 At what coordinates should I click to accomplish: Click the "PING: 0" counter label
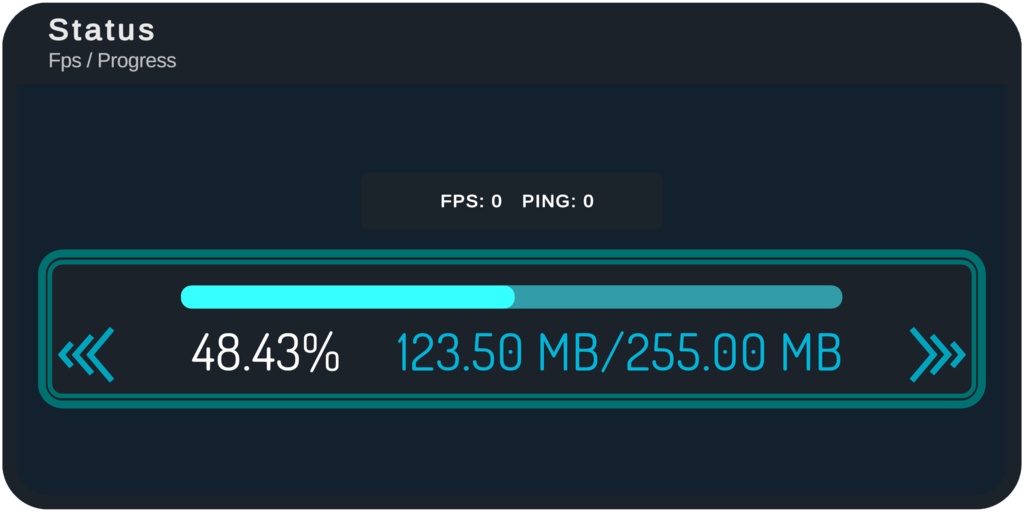(558, 201)
